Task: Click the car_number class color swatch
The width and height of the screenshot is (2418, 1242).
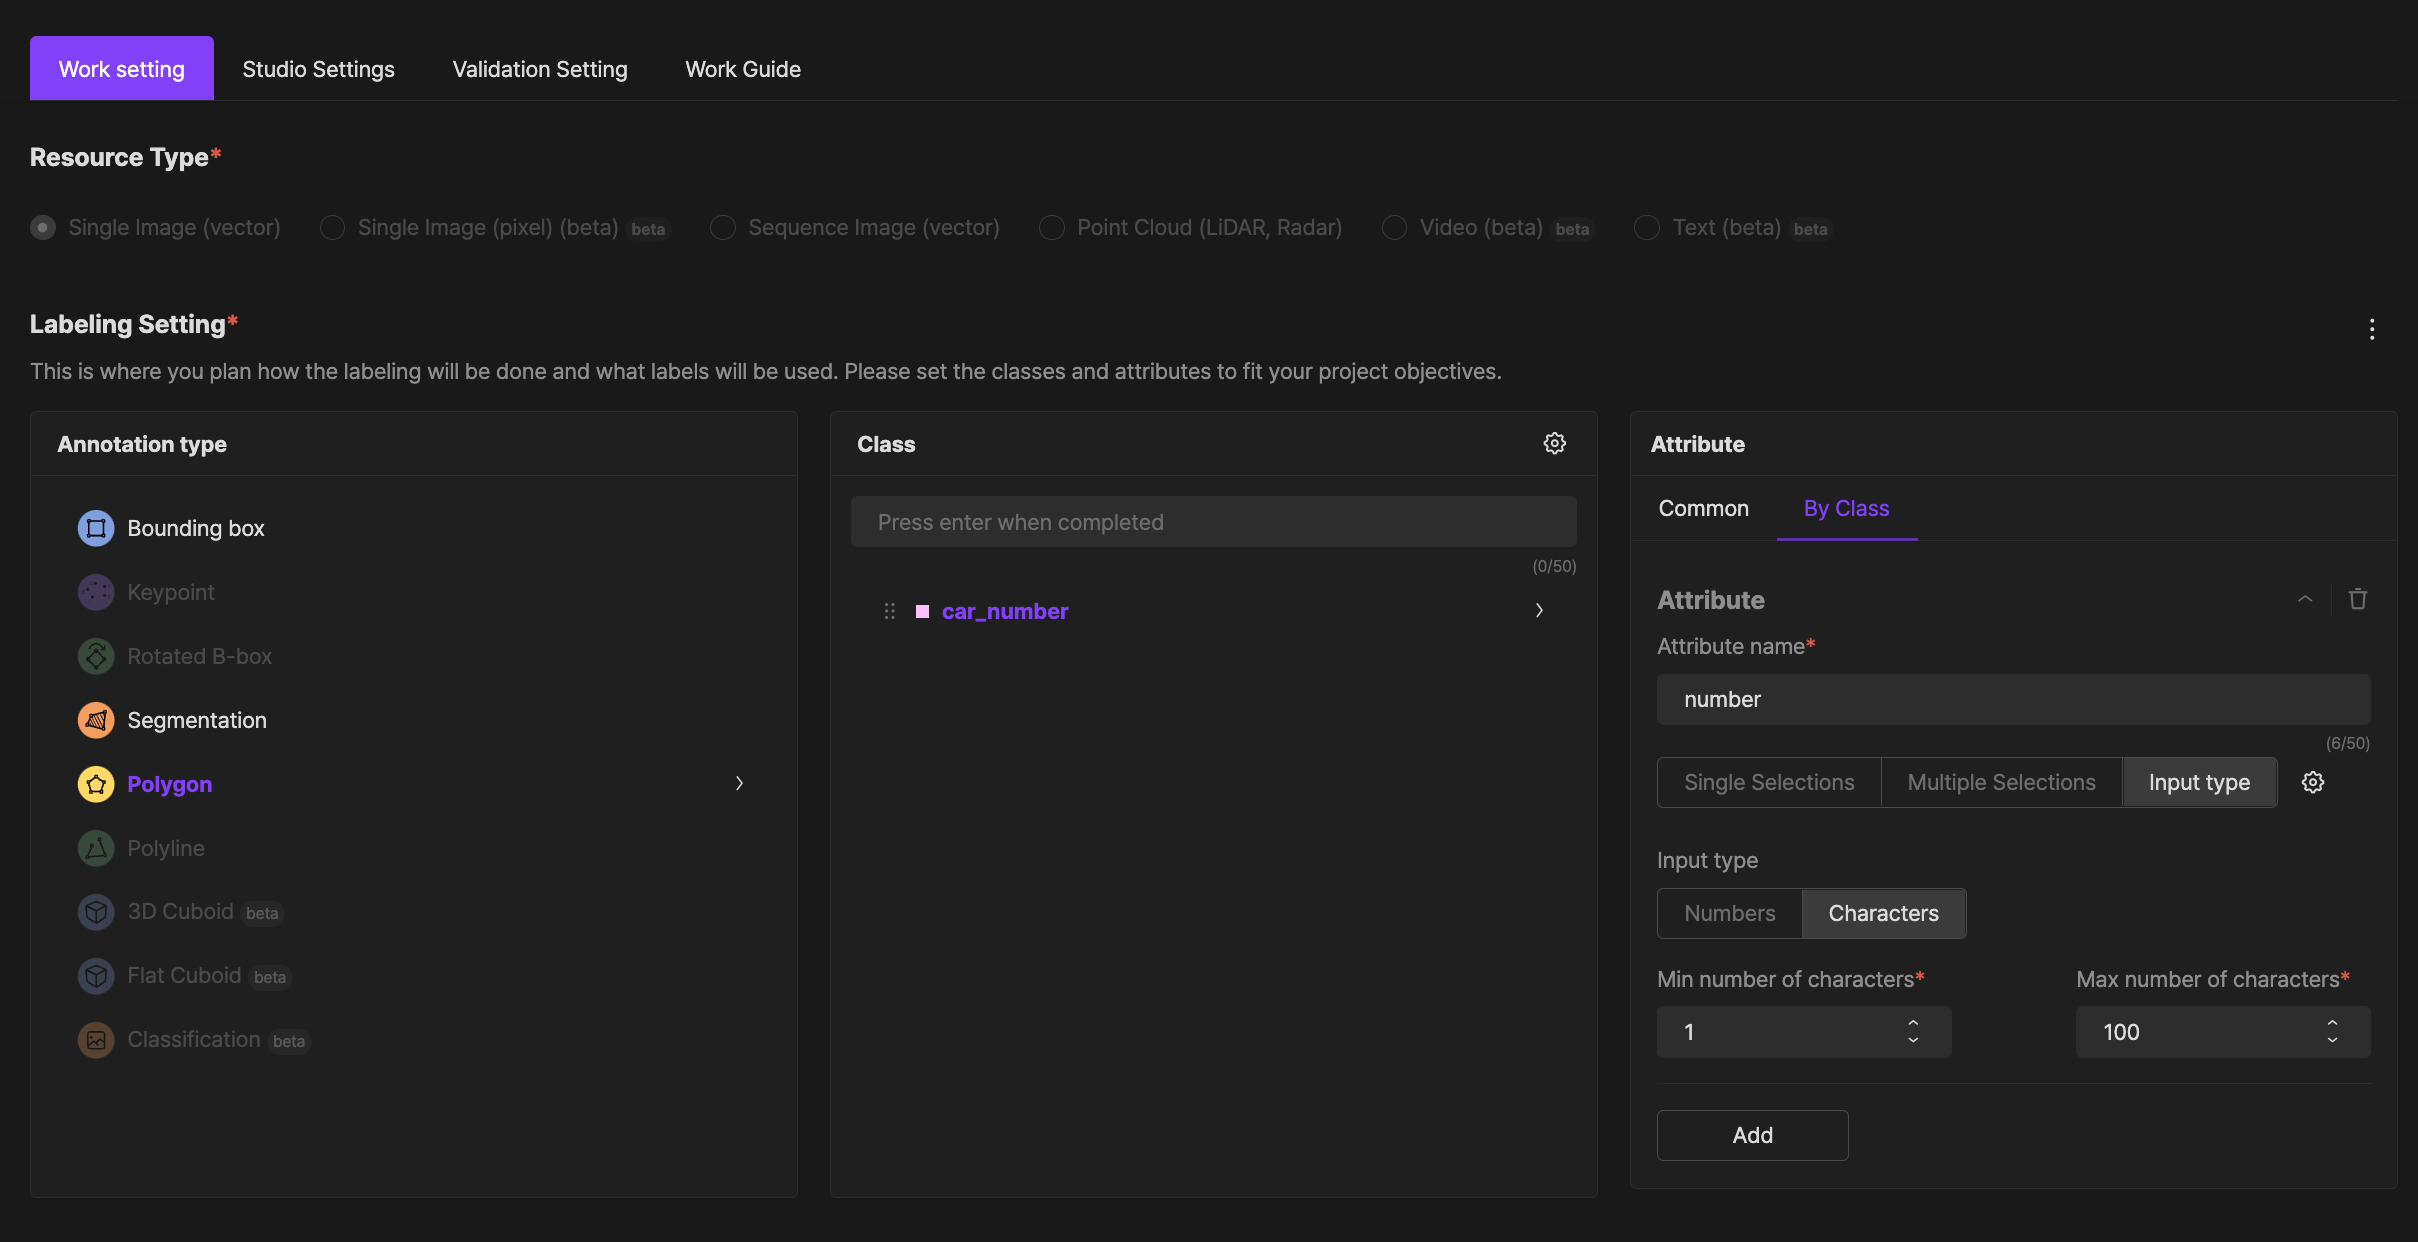Action: click(x=922, y=611)
